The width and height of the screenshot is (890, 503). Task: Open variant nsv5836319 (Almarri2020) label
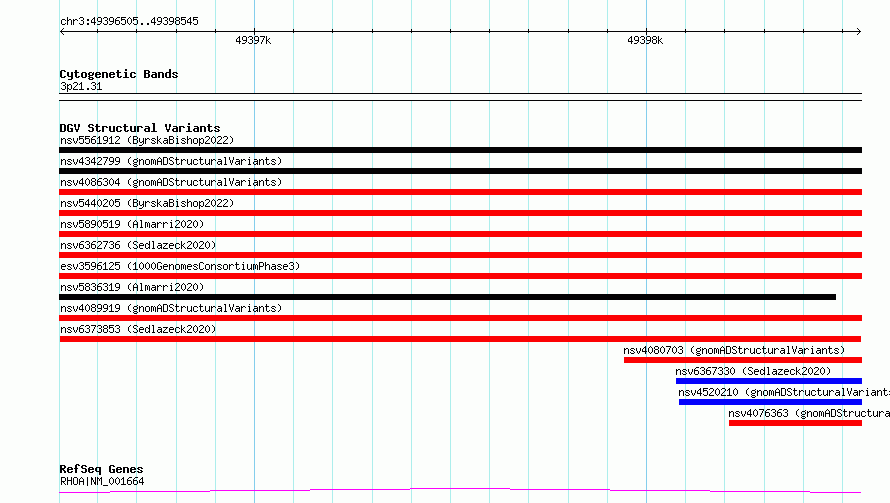click(132, 287)
